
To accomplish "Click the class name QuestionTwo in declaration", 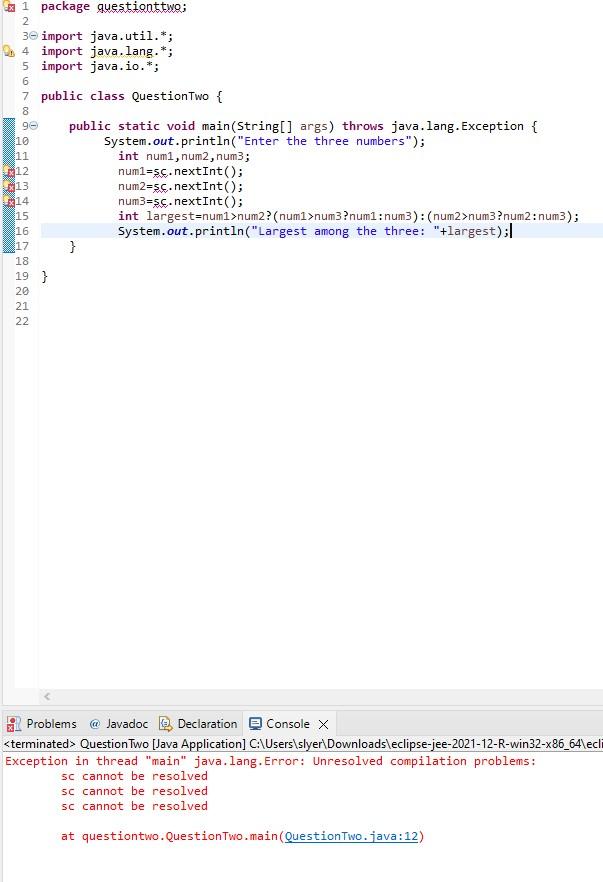I will point(170,96).
